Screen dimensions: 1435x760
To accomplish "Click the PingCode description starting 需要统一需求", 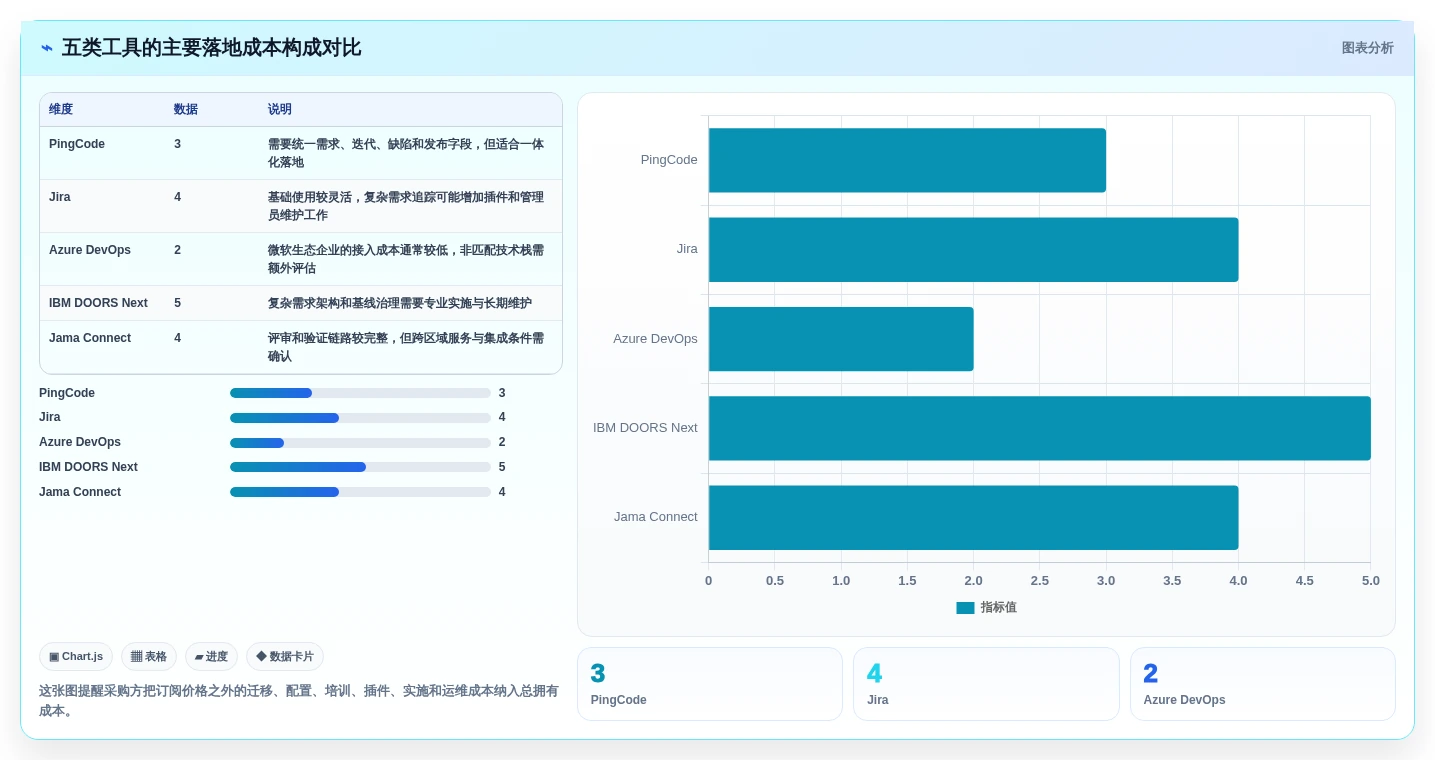I will (406, 153).
